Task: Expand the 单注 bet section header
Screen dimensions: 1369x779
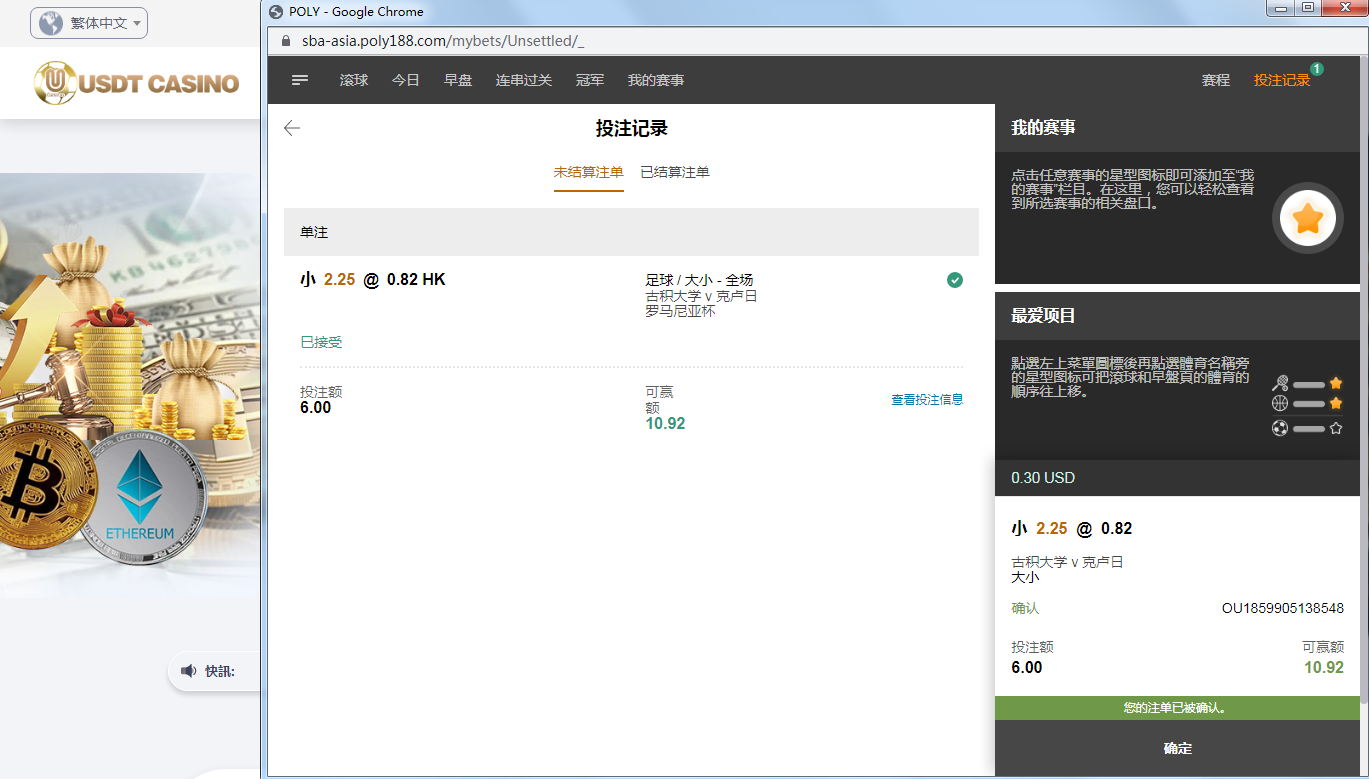Action: click(x=631, y=232)
